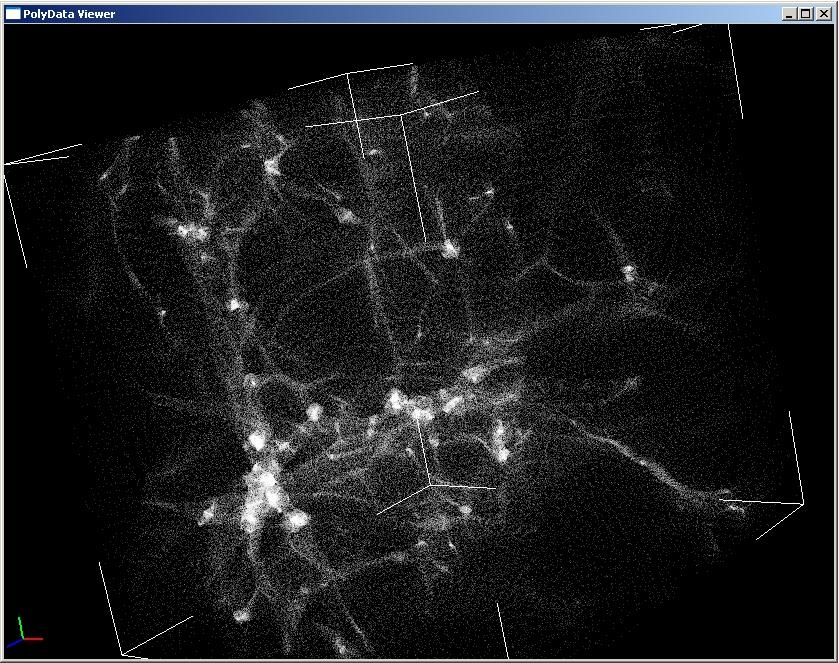Click the bright blob below the top box edge

click(449, 248)
